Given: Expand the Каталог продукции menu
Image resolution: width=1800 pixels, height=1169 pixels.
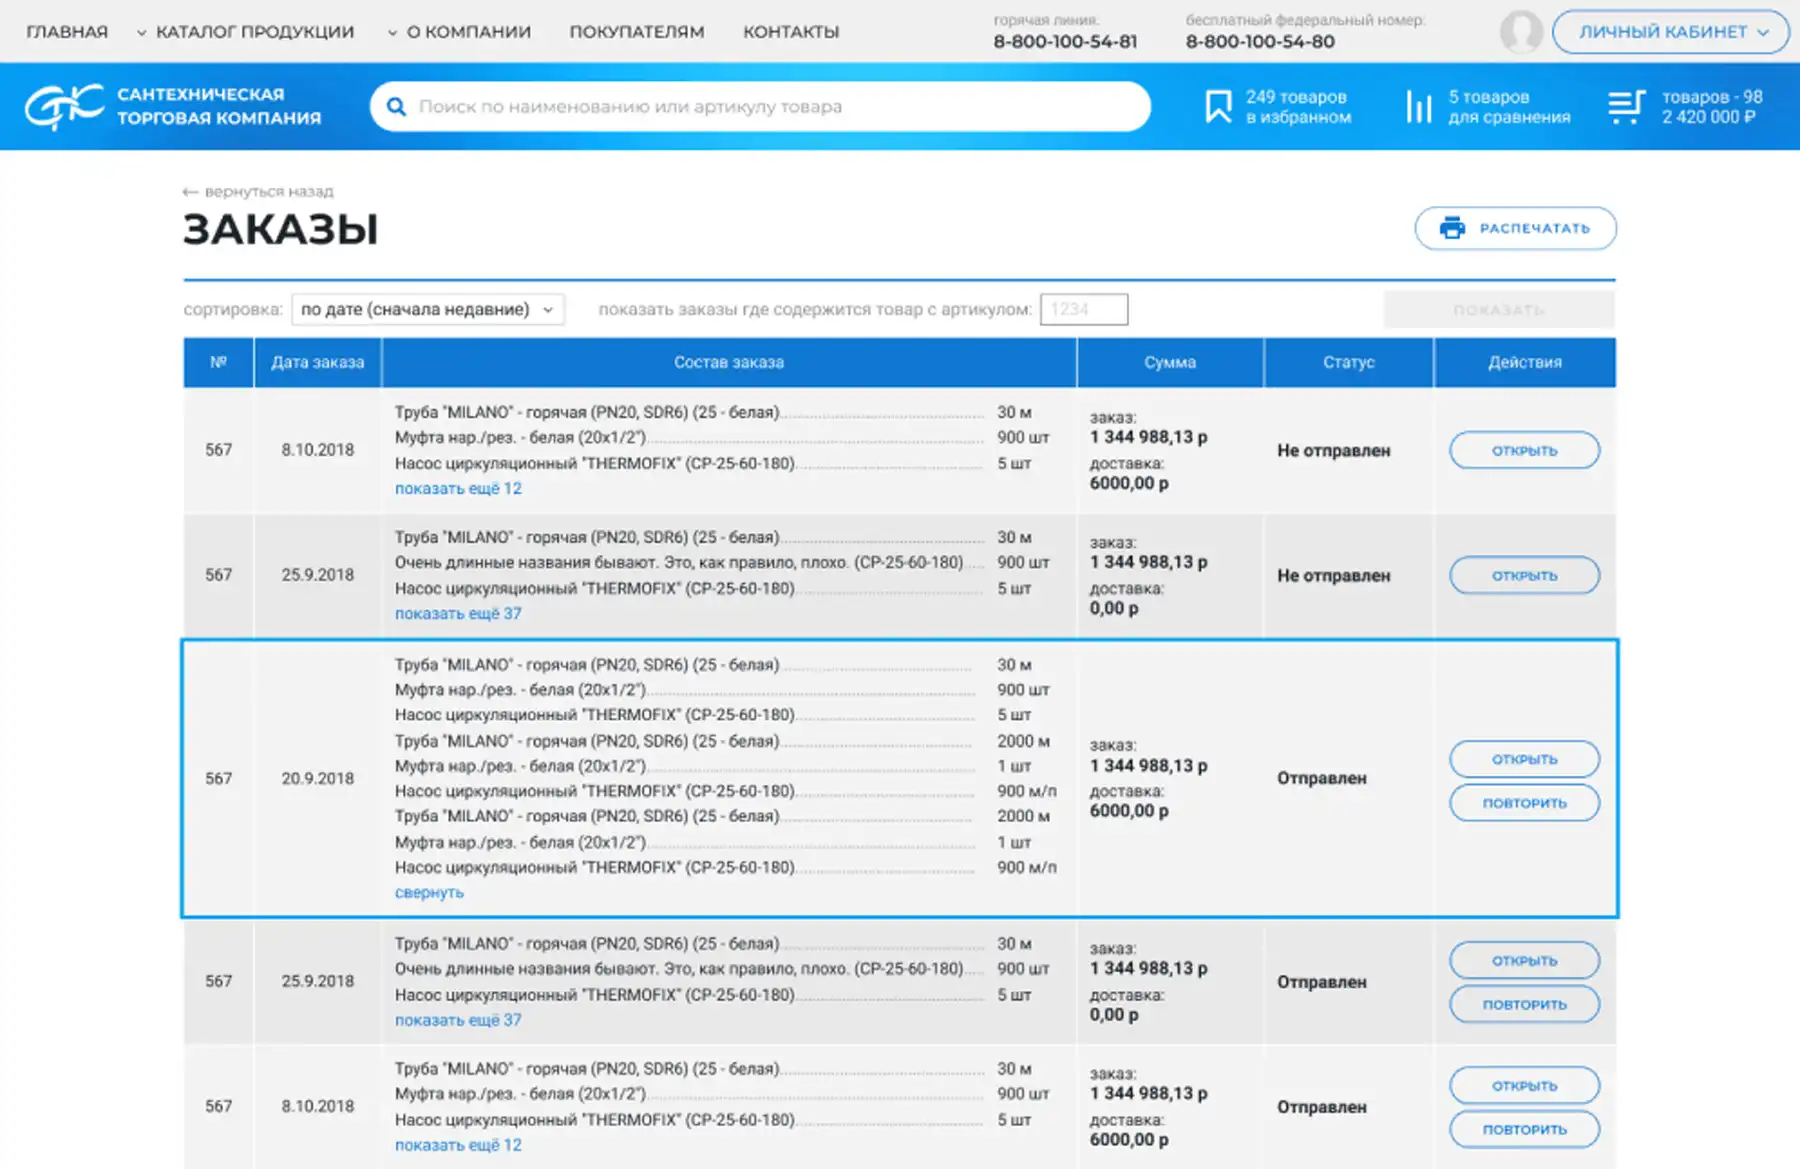Looking at the screenshot, I should click(245, 32).
